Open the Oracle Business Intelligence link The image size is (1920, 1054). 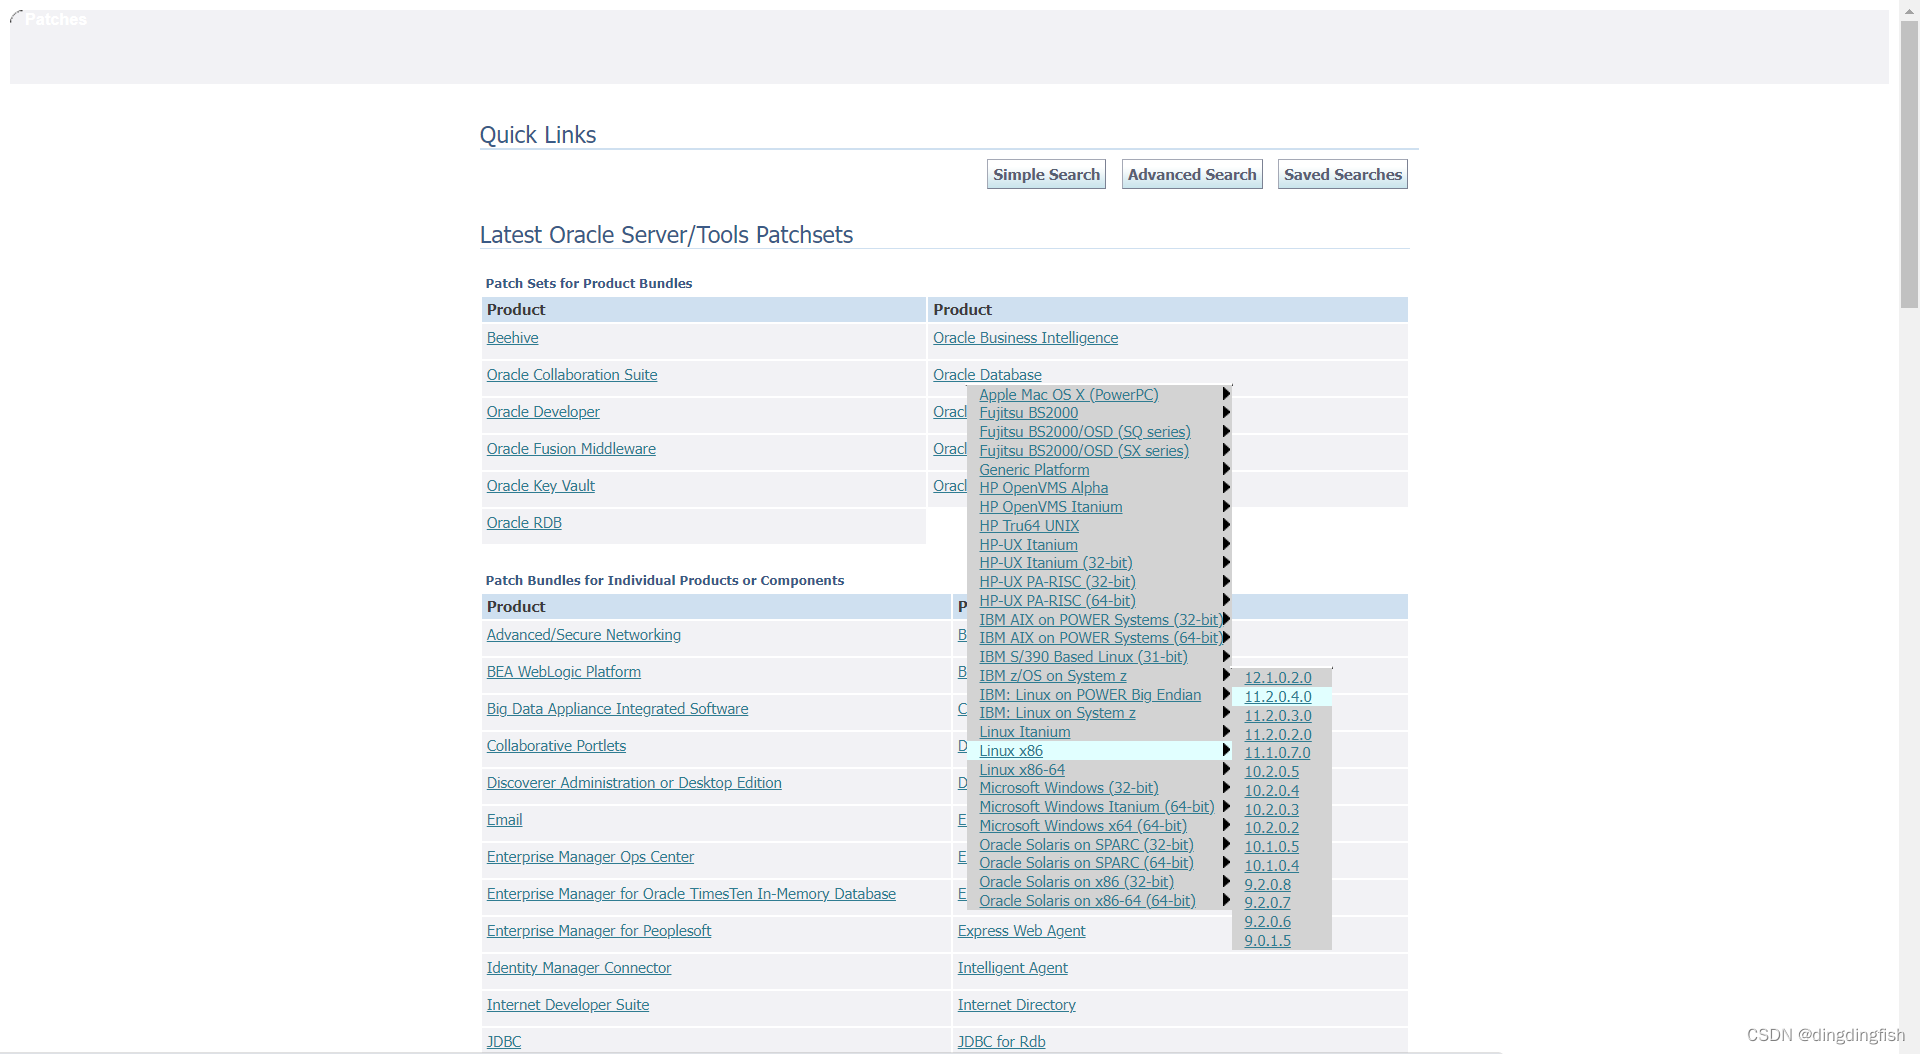click(x=1025, y=338)
